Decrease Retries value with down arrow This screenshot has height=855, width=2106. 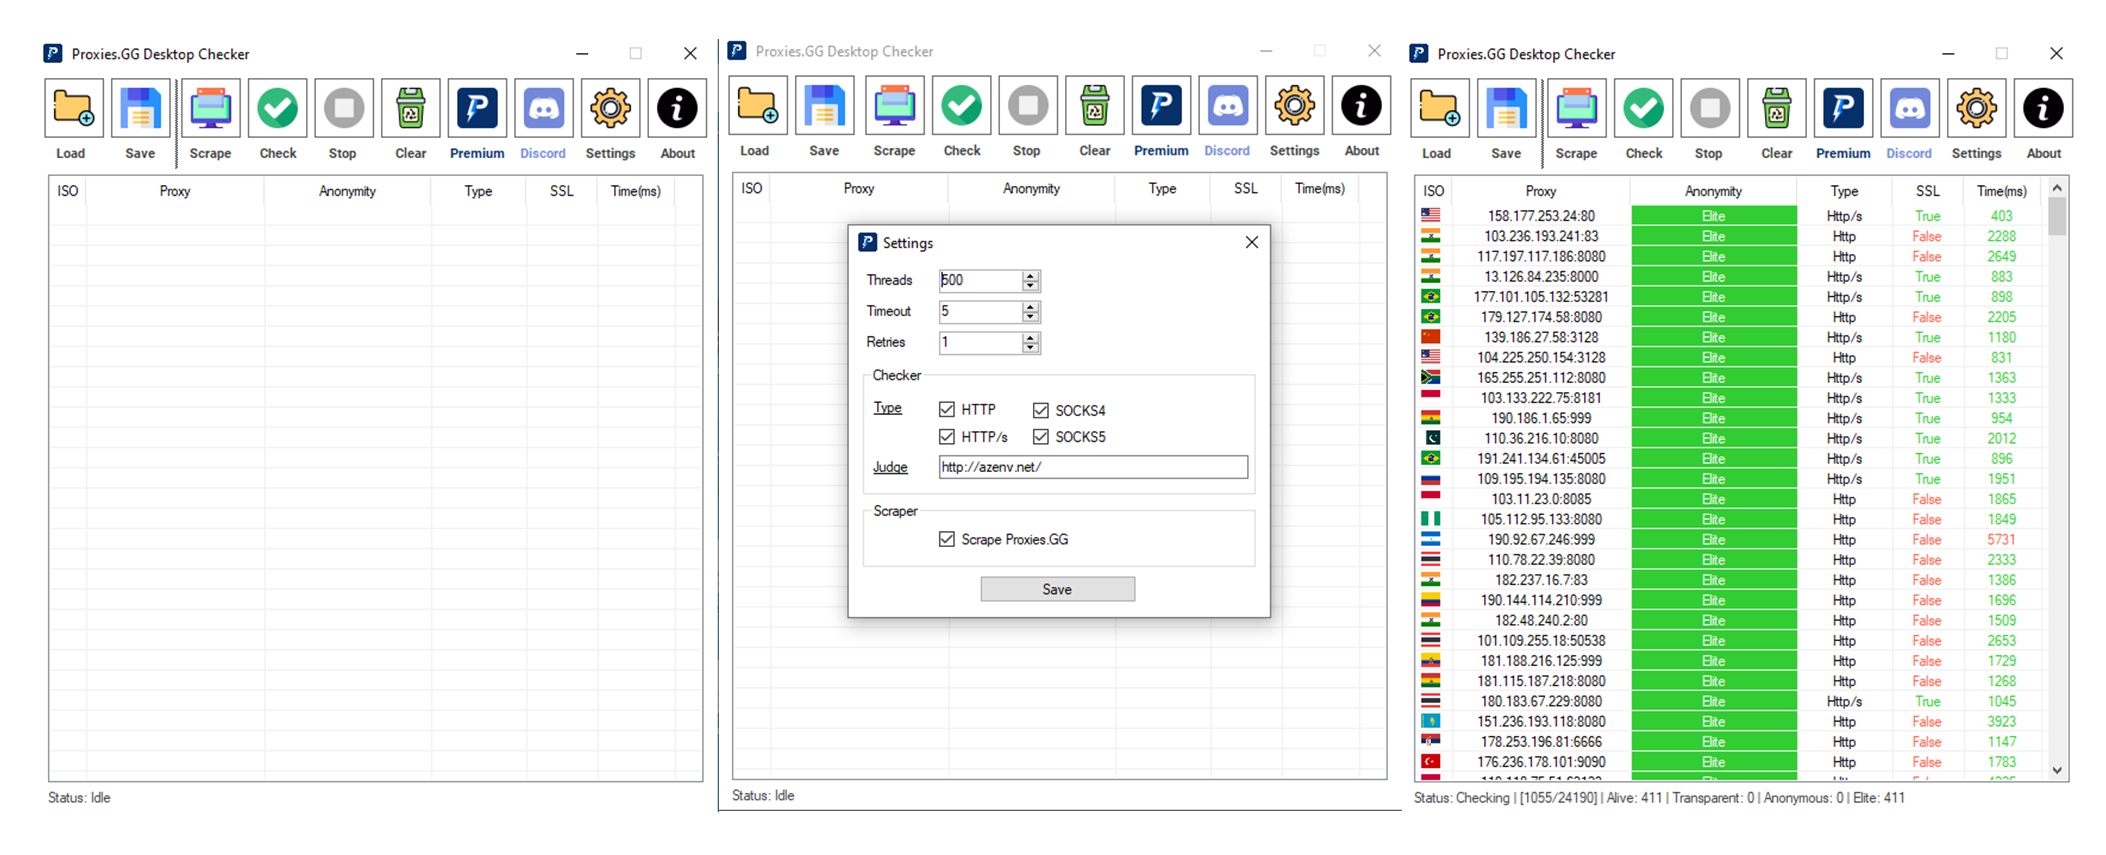click(x=1031, y=348)
